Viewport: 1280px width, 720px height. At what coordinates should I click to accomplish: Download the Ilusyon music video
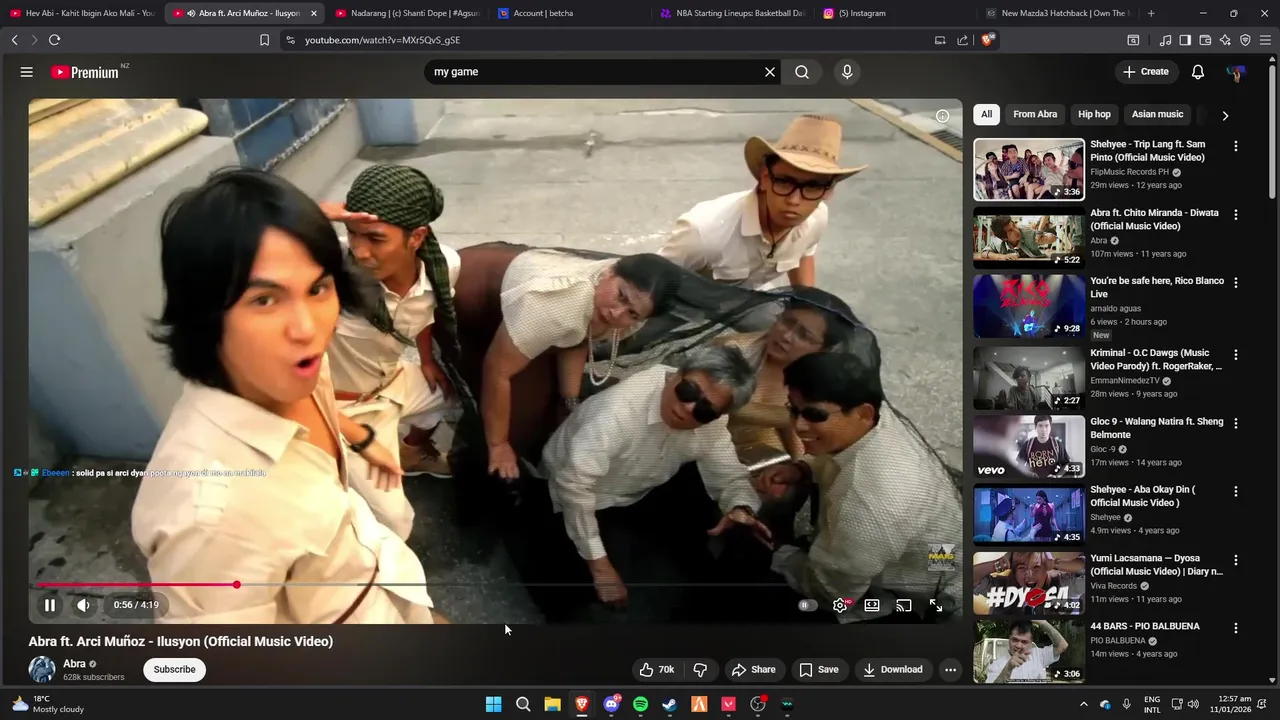[x=893, y=670]
